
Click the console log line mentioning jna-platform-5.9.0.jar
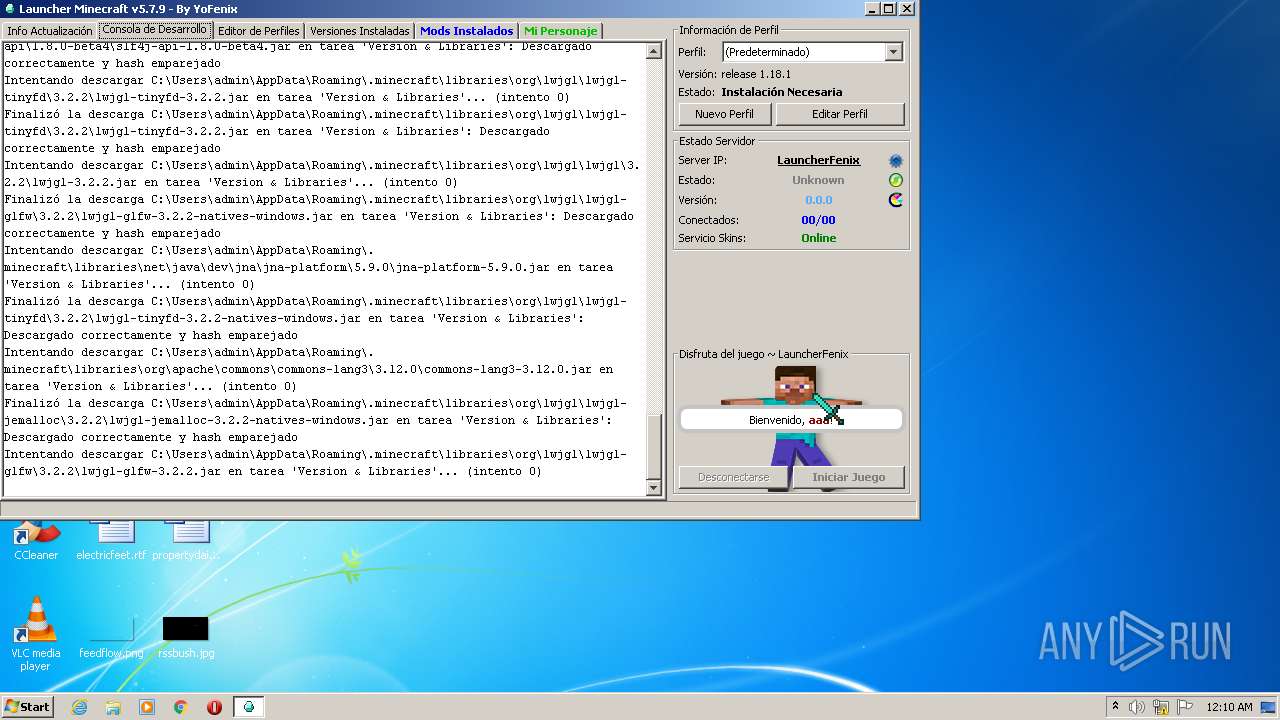[x=308, y=267]
